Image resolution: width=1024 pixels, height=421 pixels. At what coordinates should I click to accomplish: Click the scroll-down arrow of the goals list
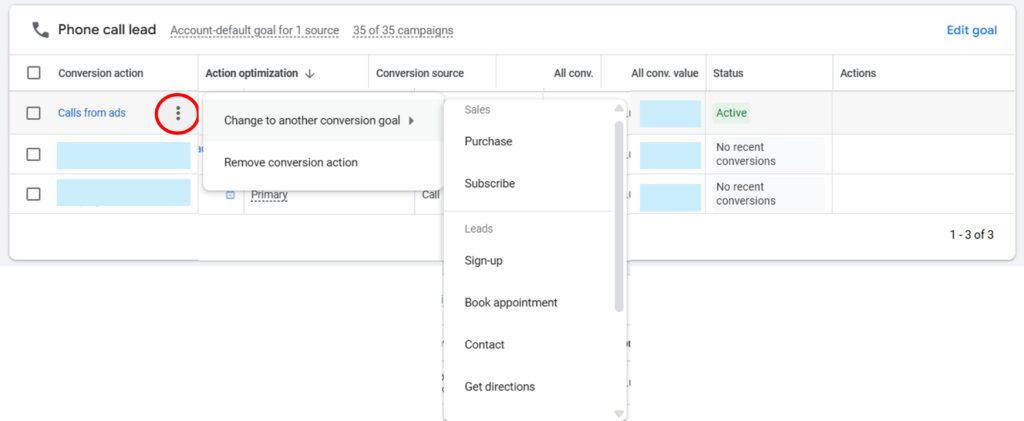(619, 414)
